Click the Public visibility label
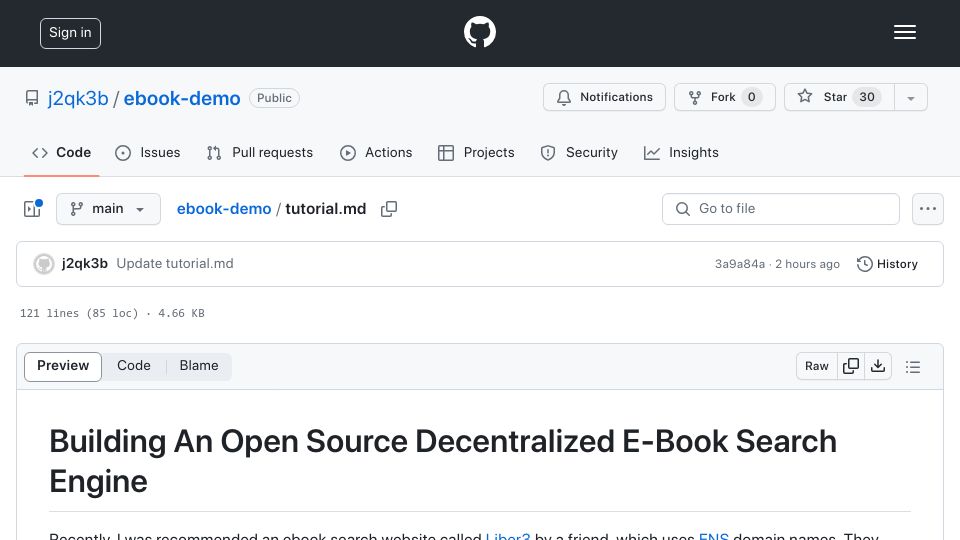The width and height of the screenshot is (960, 540). (x=274, y=98)
